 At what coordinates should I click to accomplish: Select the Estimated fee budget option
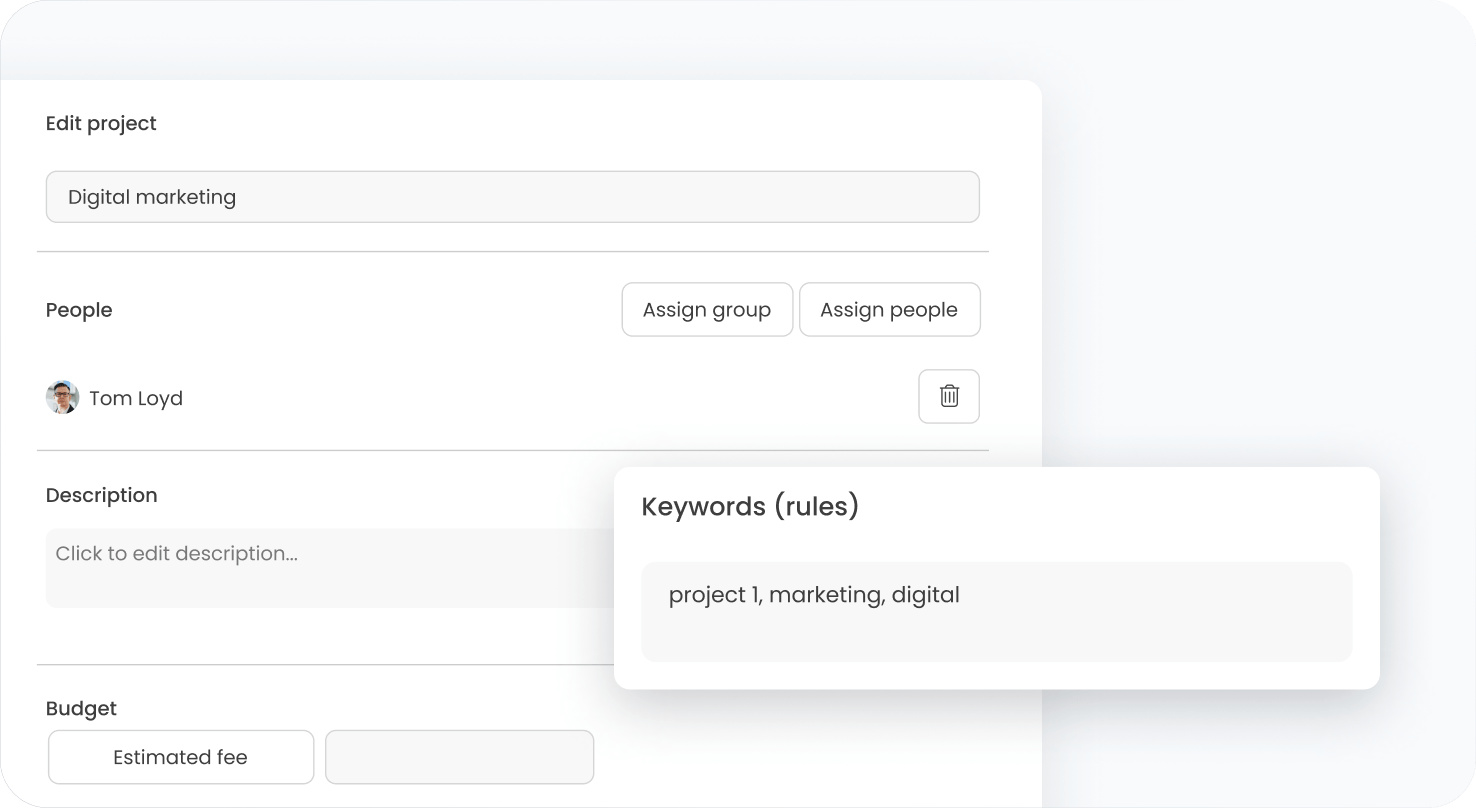tap(181, 757)
